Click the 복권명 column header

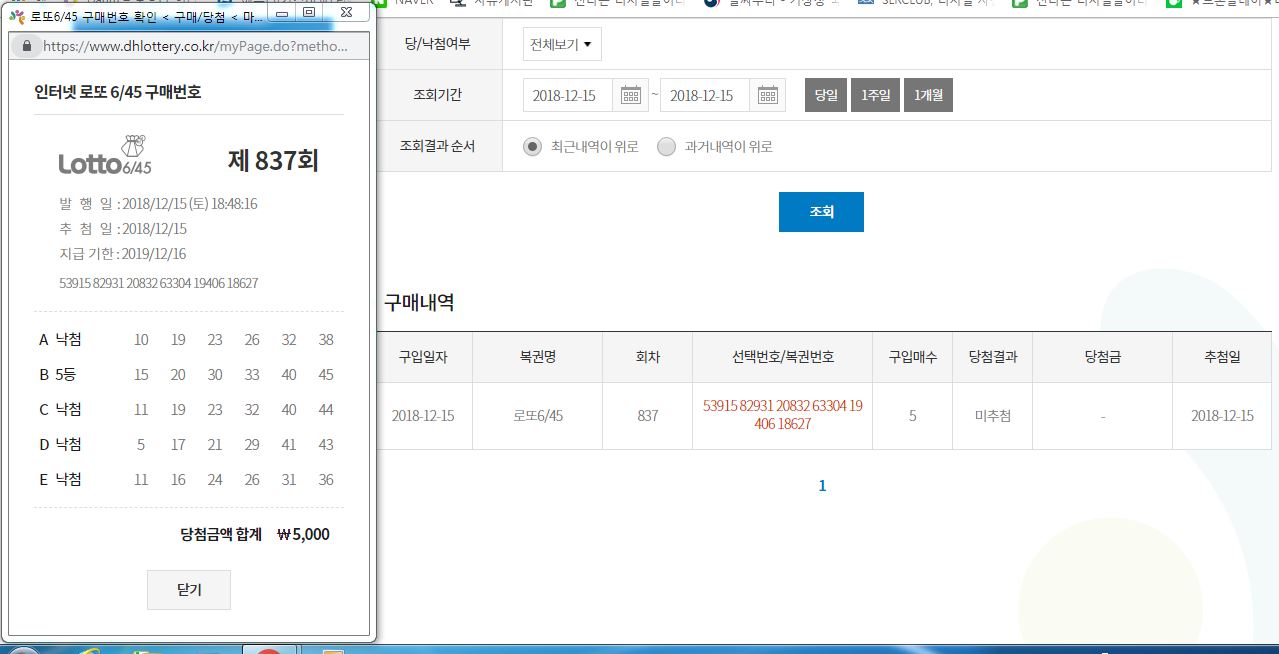(538, 357)
